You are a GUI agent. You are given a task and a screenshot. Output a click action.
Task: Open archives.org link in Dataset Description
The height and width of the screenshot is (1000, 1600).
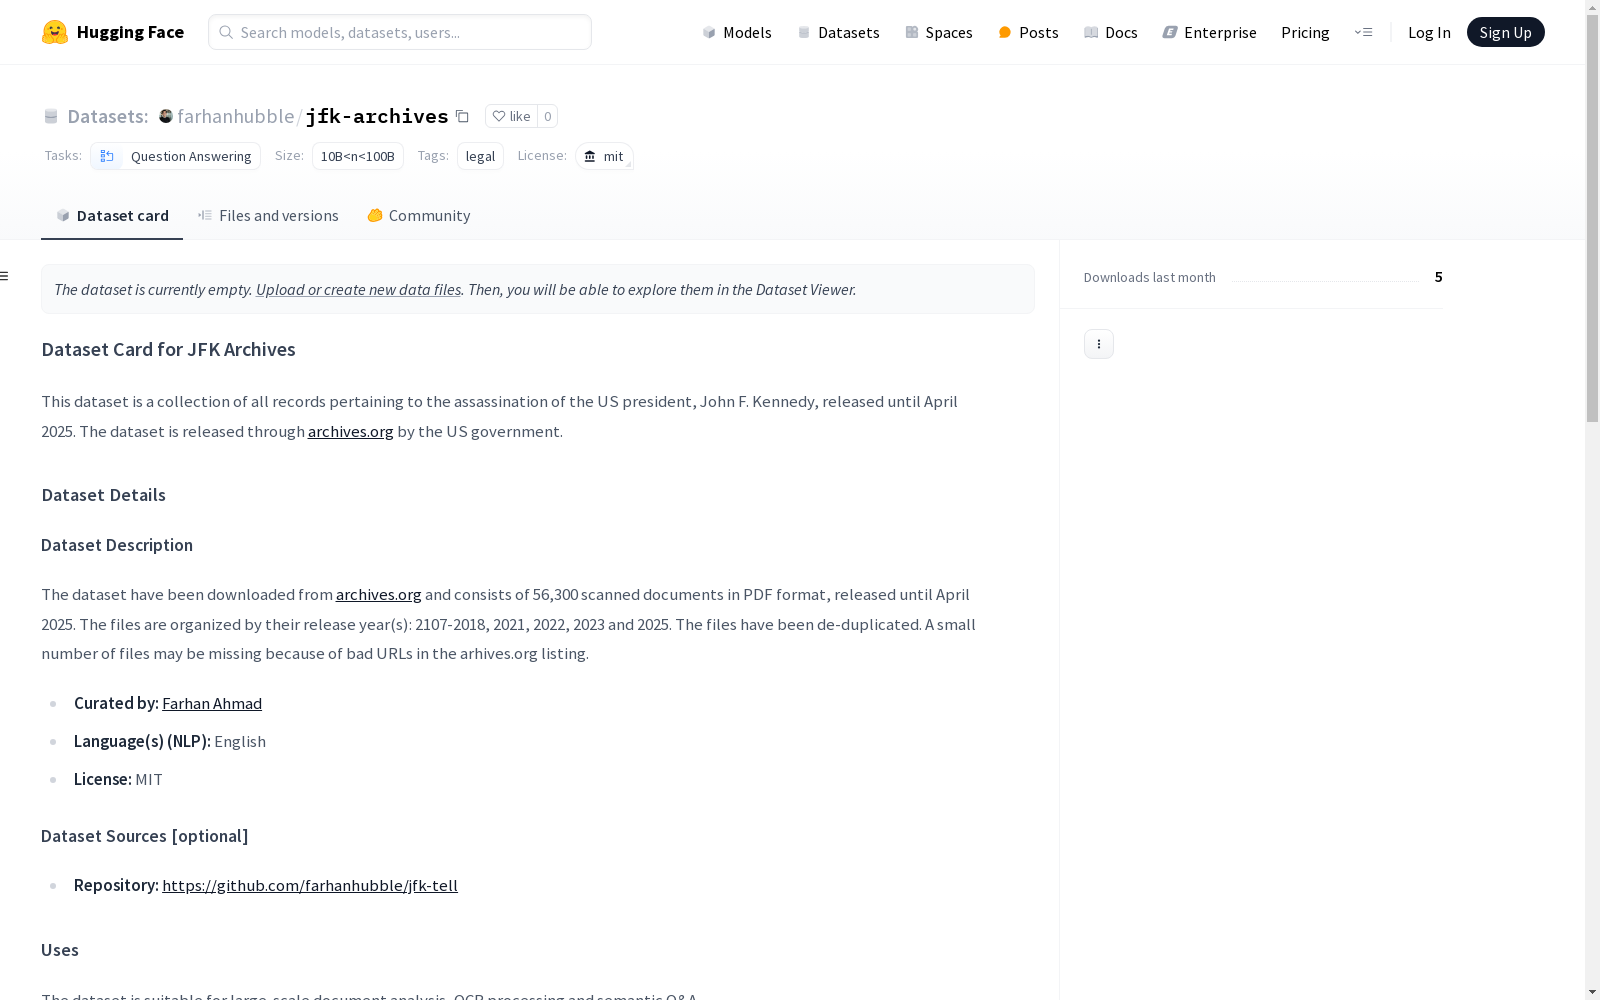coord(378,594)
